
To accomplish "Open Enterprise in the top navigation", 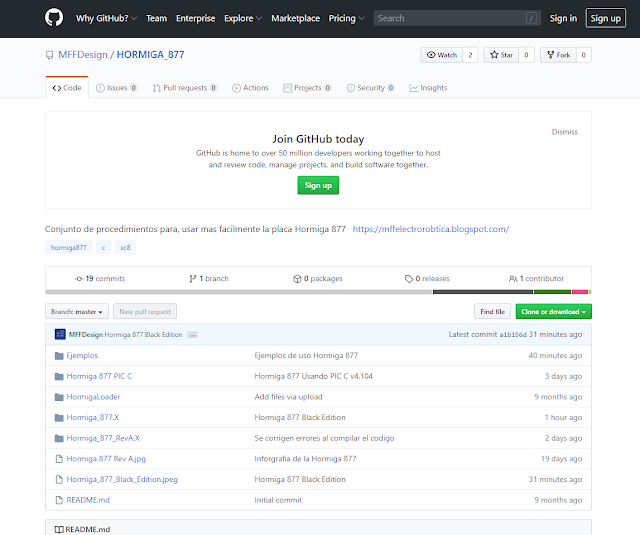I will click(196, 18).
